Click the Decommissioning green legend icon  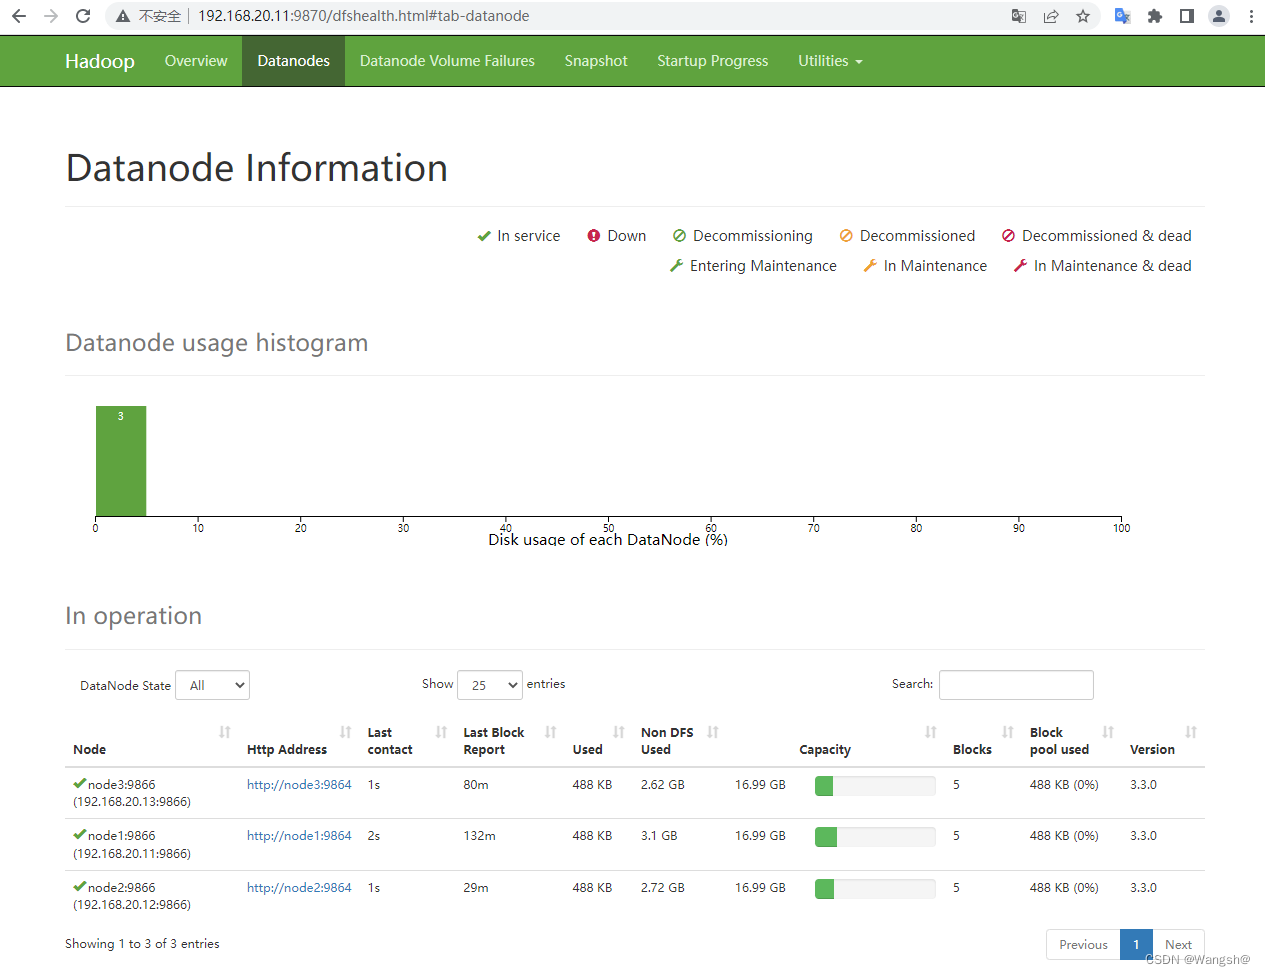click(680, 236)
